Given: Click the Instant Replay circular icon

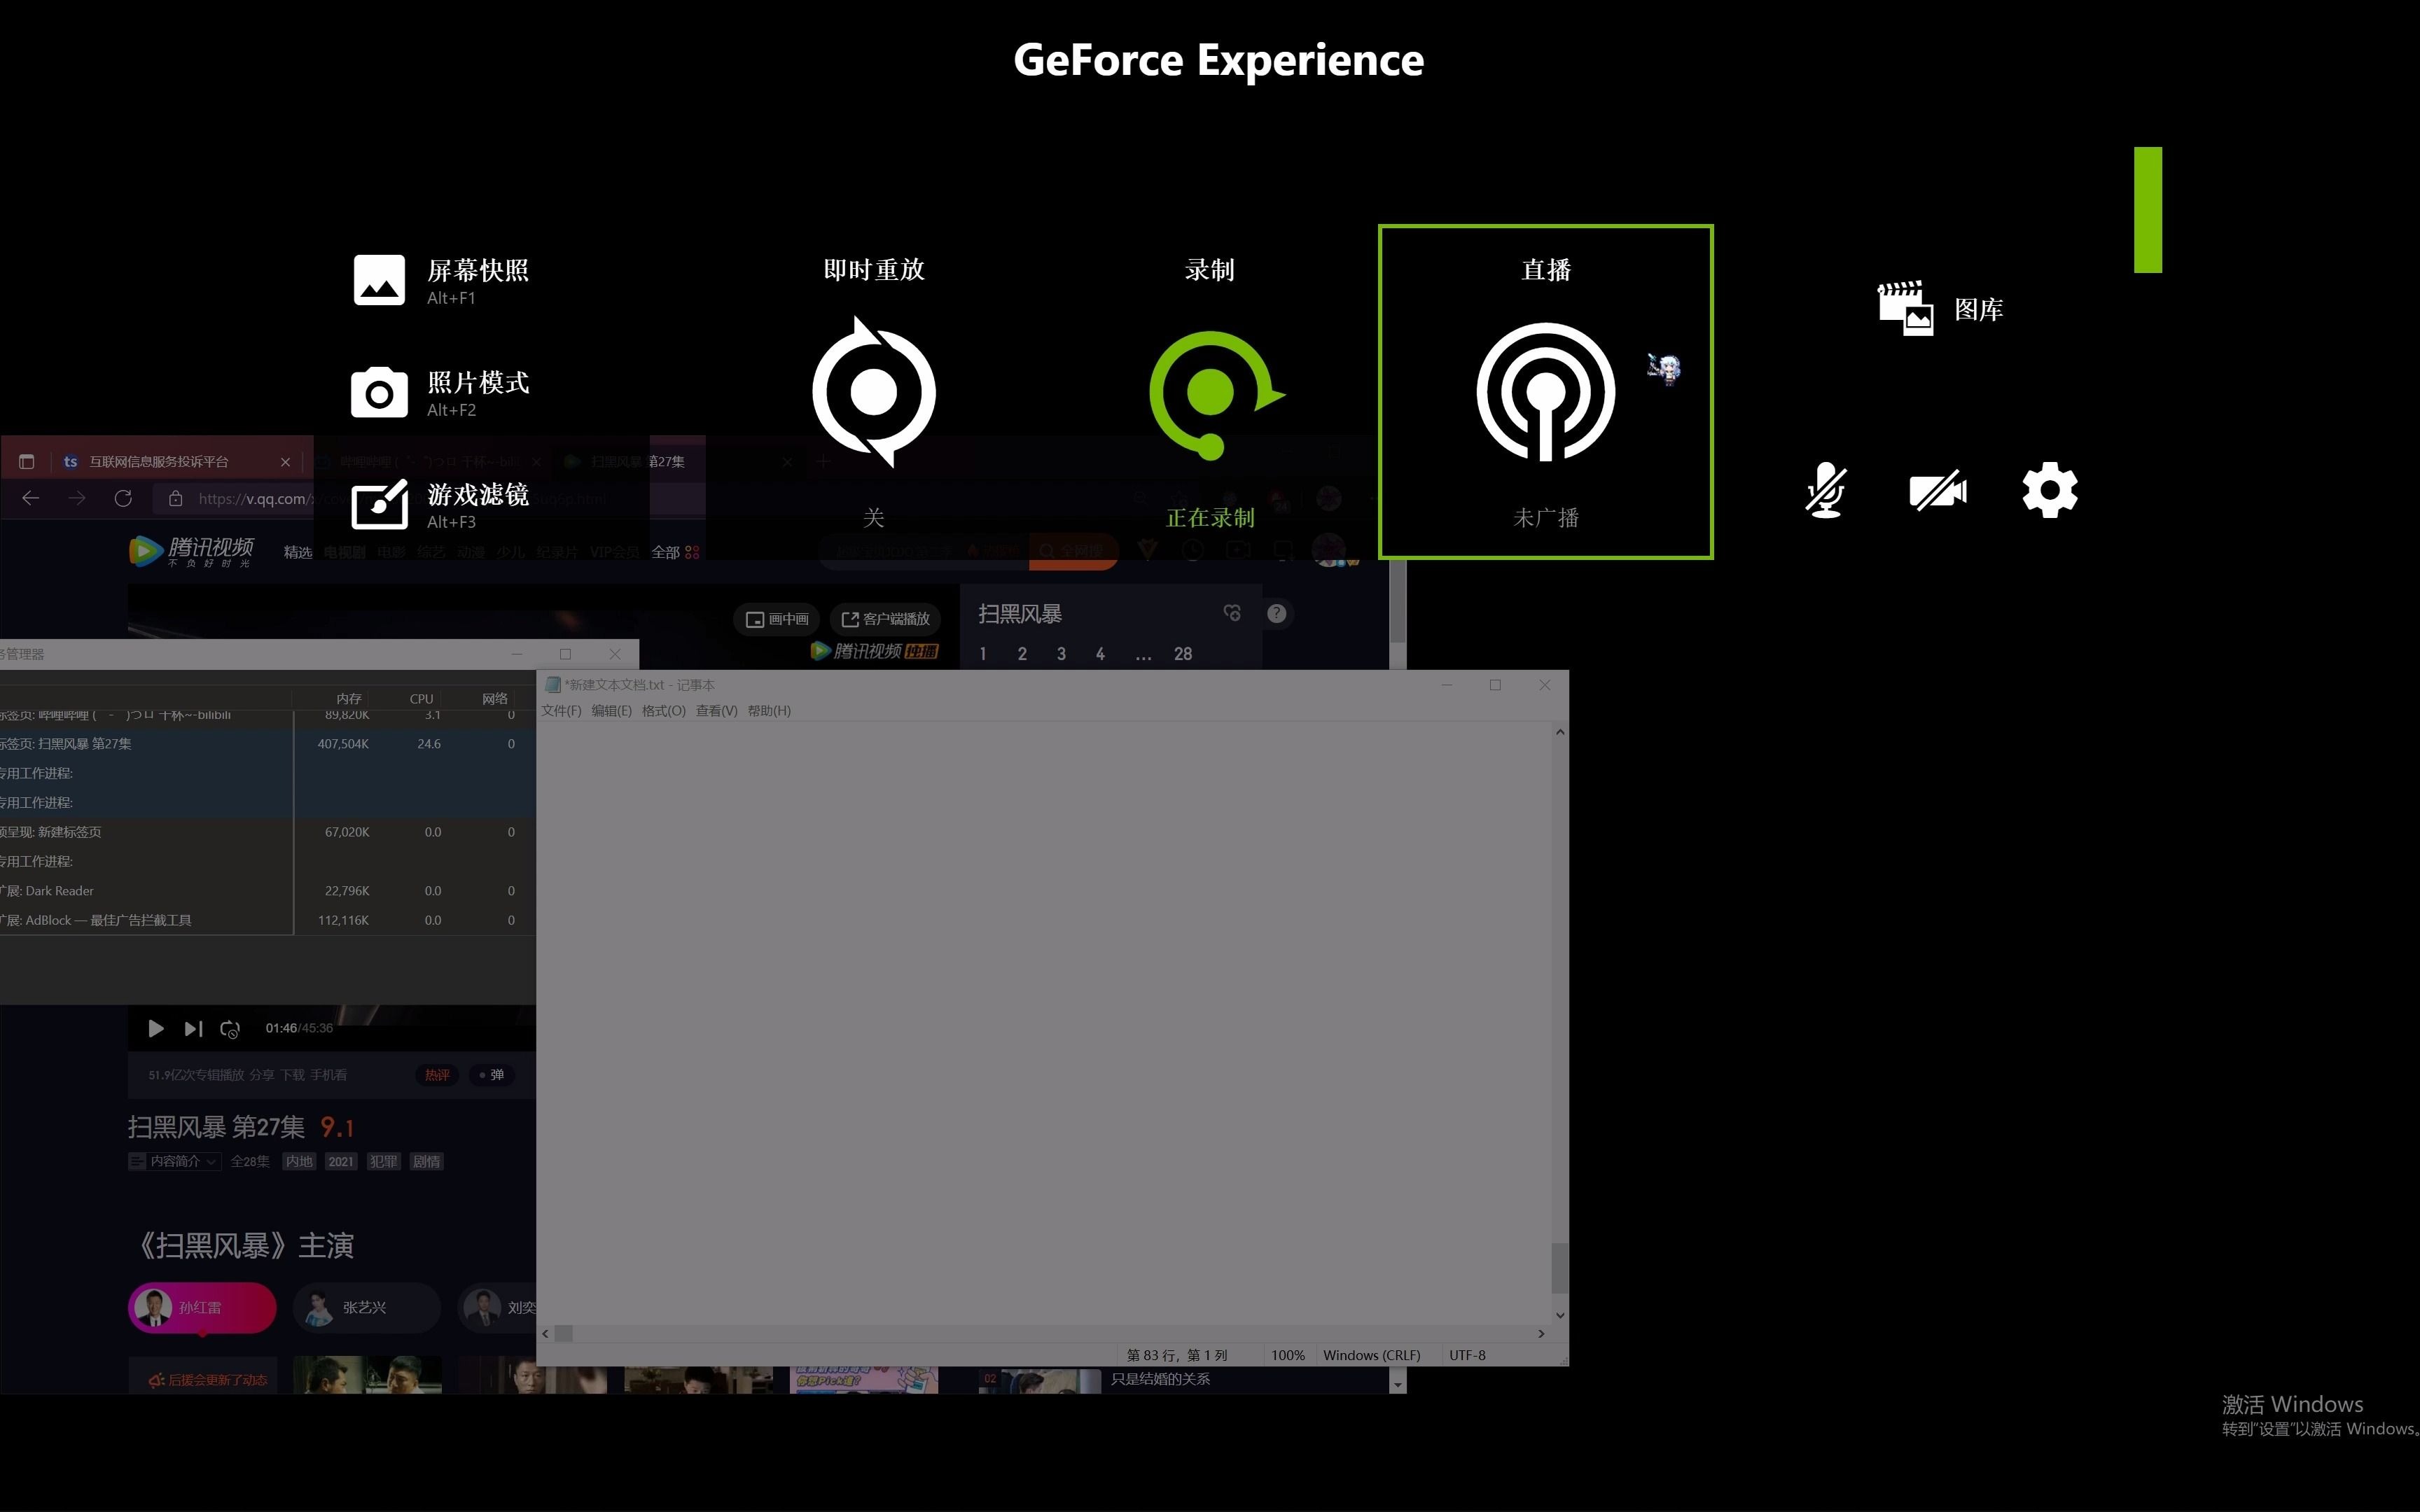Looking at the screenshot, I should point(873,392).
